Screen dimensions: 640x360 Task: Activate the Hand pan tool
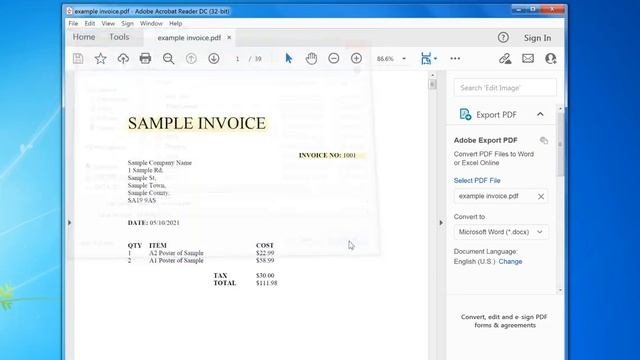tap(311, 58)
